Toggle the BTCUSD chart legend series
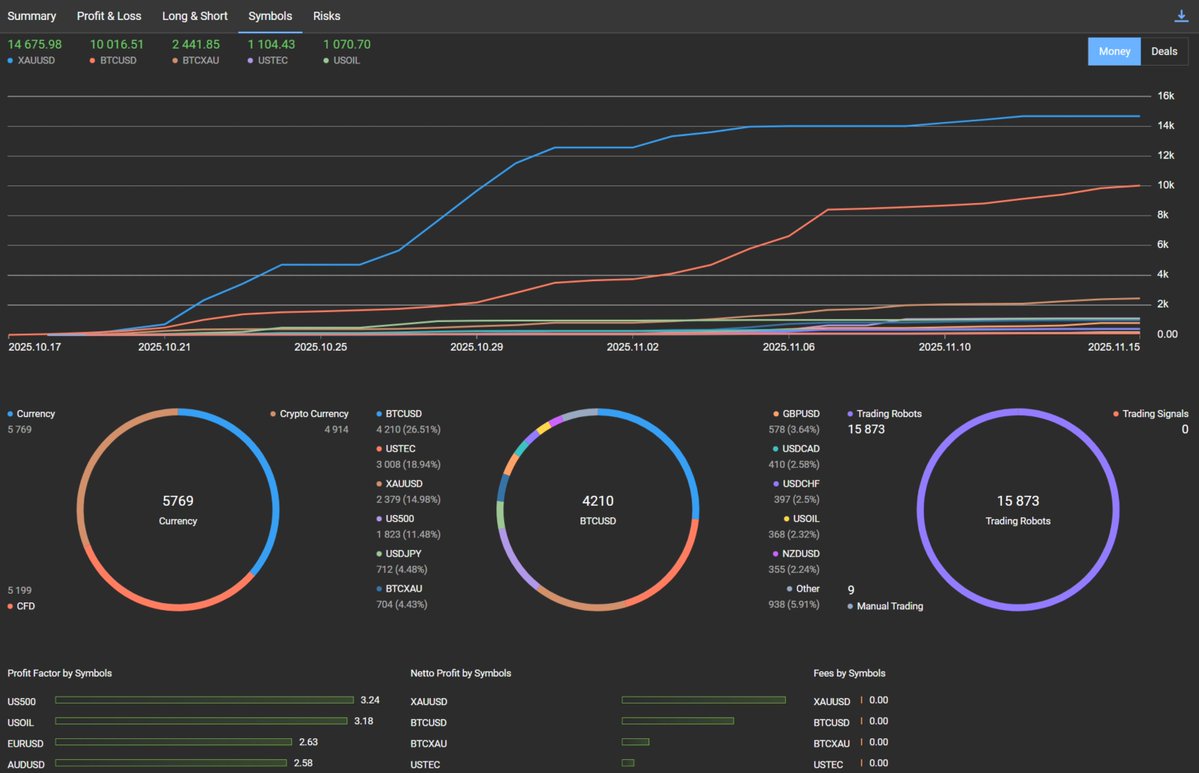The width and height of the screenshot is (1199, 773). [x=113, y=60]
